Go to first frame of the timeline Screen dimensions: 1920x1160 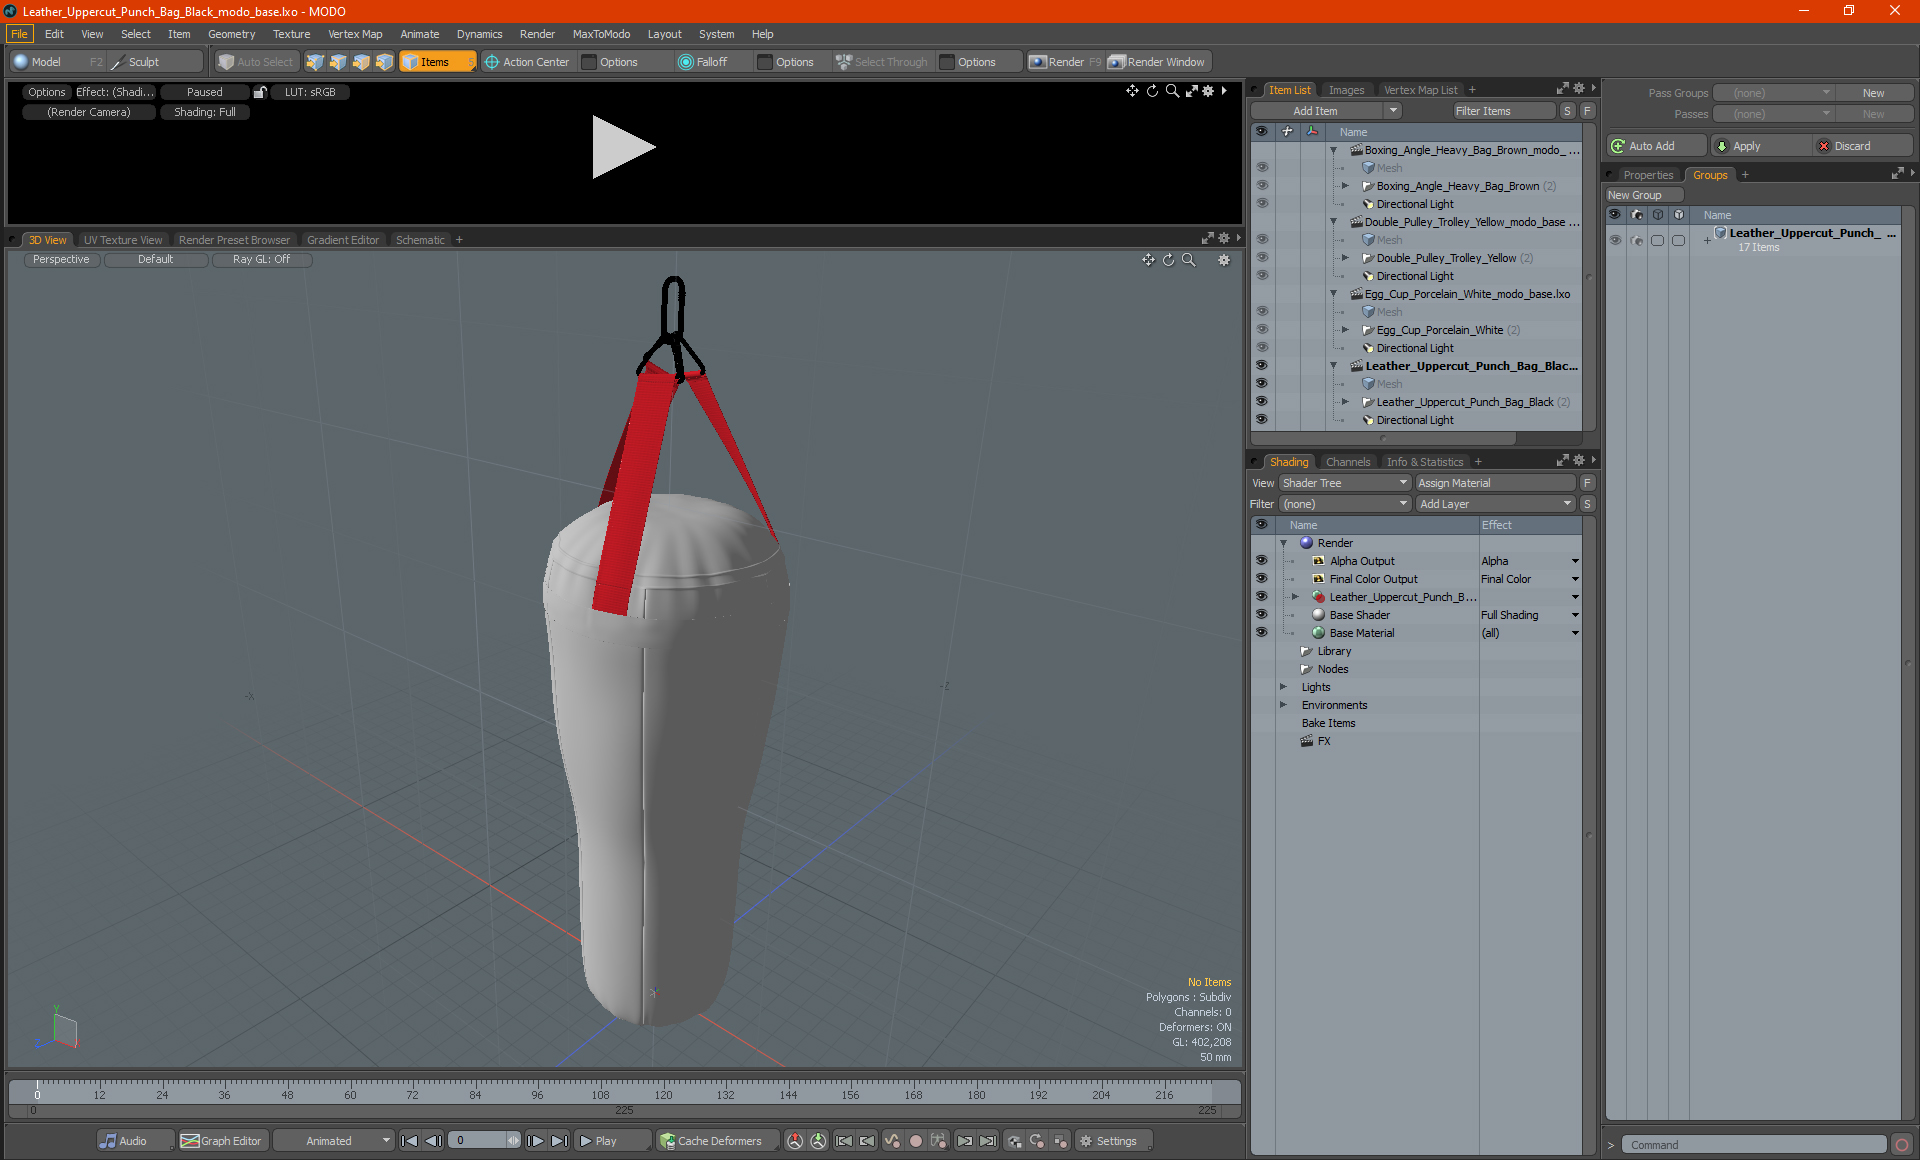point(410,1141)
